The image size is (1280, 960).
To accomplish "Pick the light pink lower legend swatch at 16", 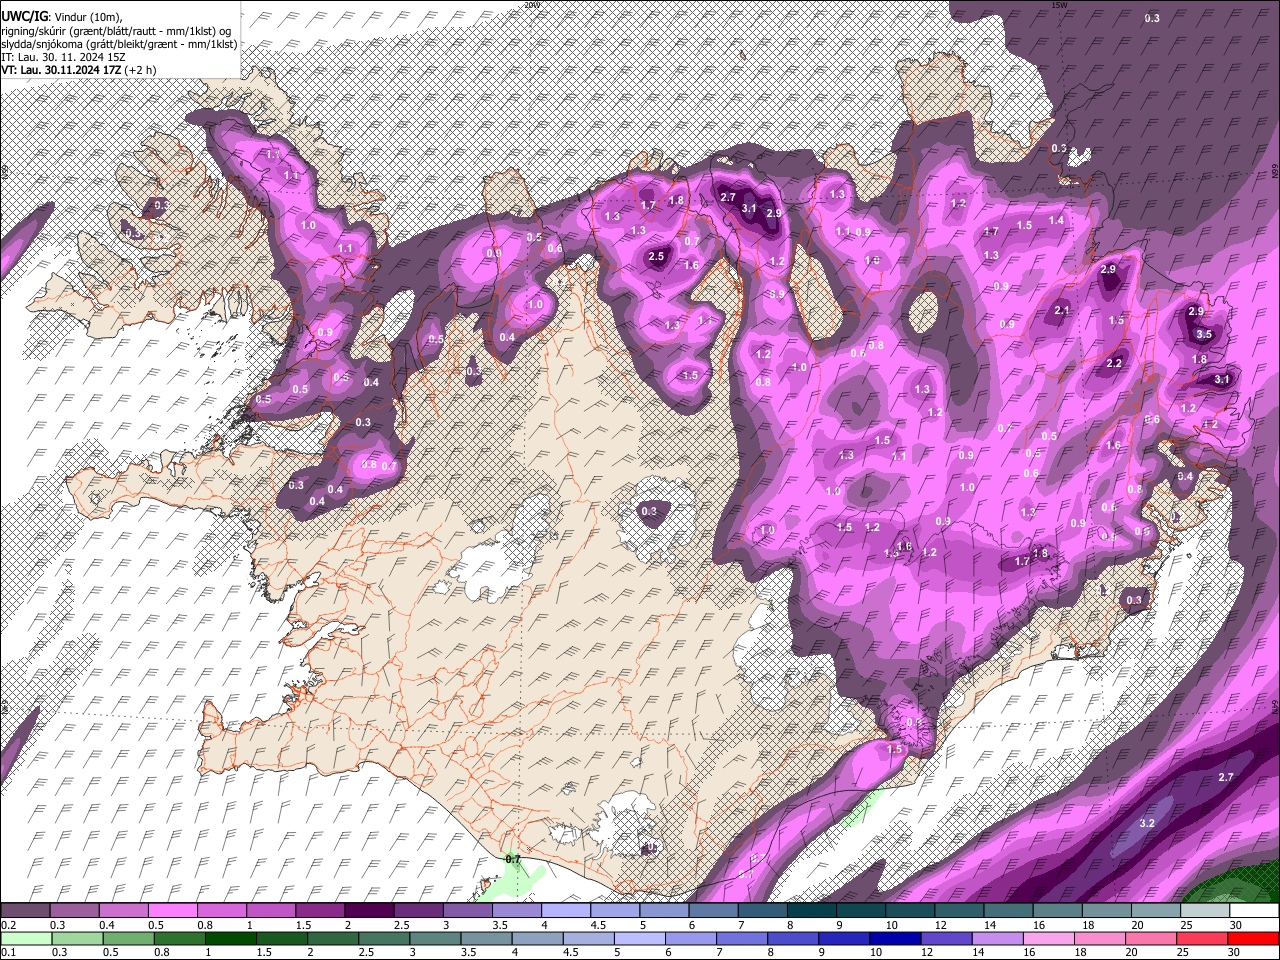I will 1047,939.
